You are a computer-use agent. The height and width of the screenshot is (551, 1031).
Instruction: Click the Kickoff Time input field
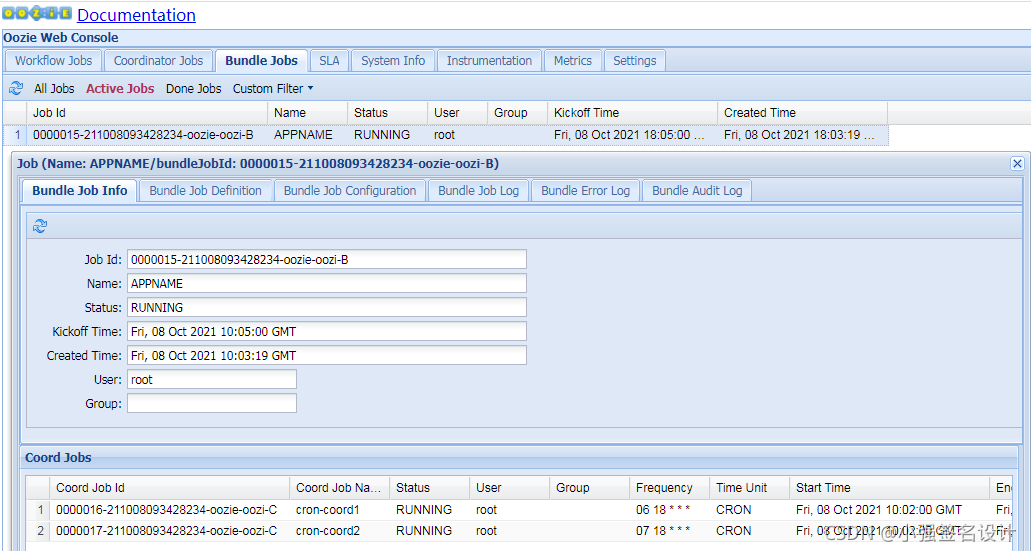pyautogui.click(x=327, y=331)
